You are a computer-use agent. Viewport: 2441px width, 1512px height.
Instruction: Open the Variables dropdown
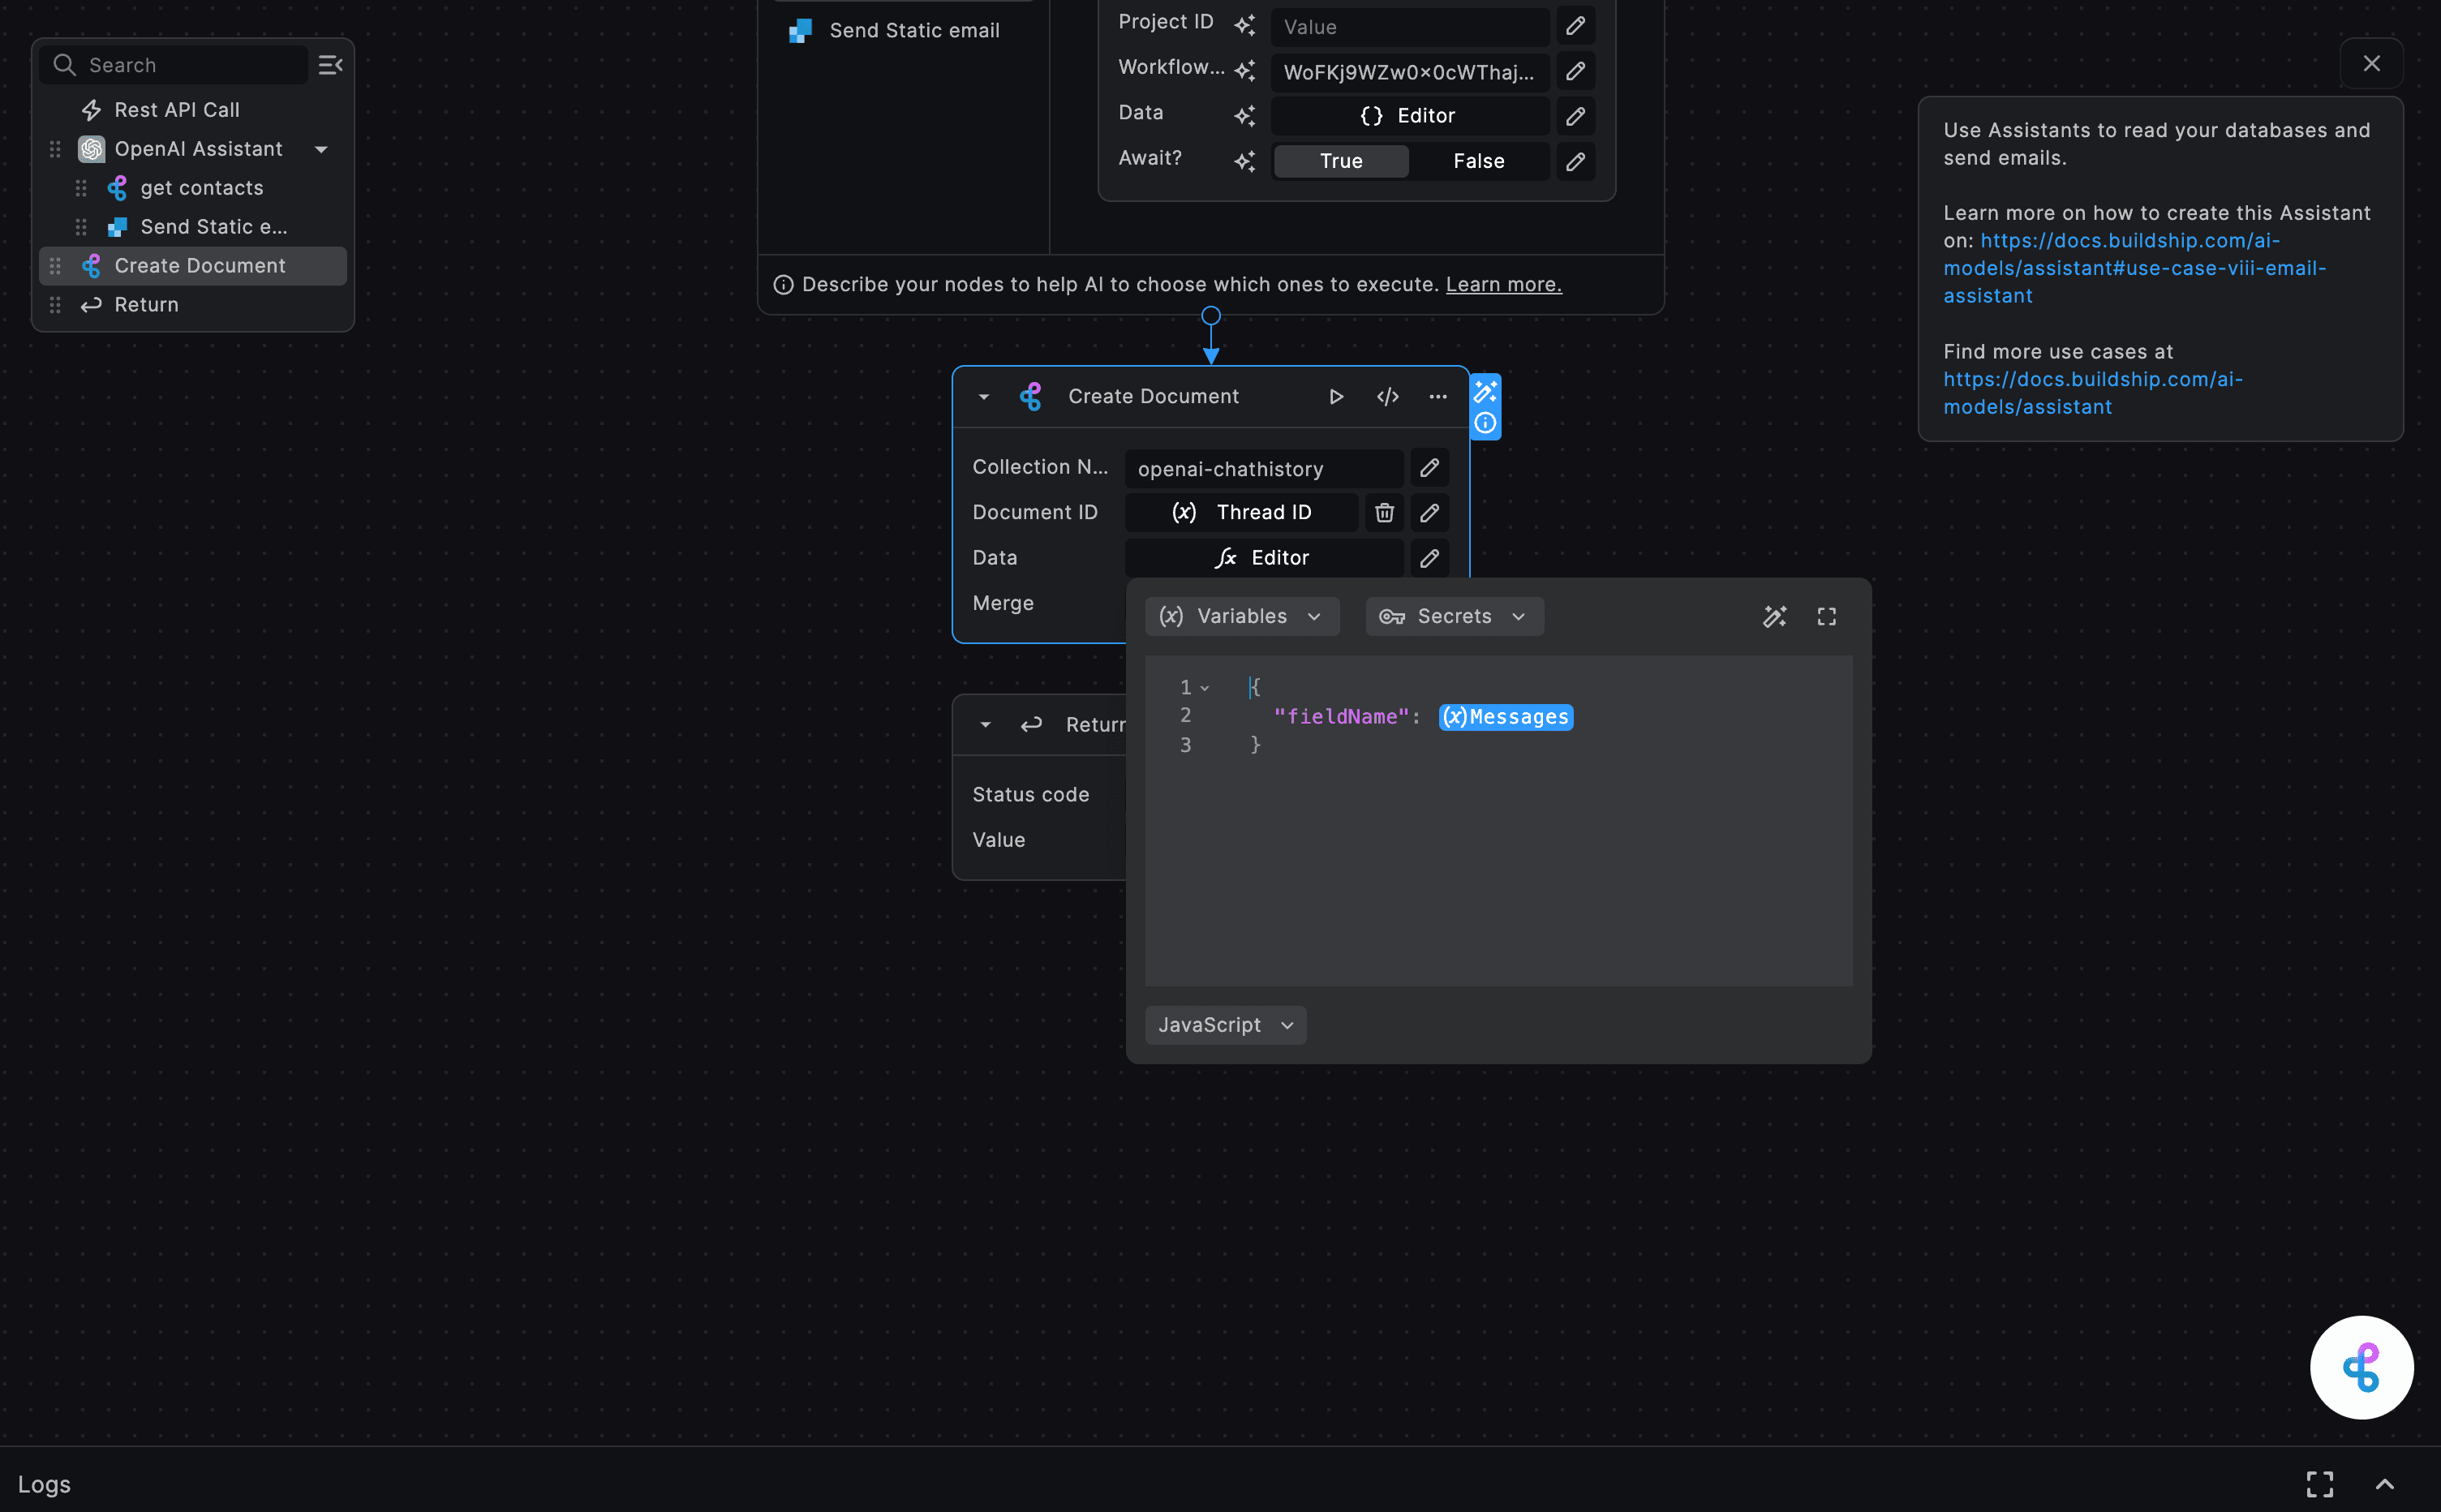[x=1241, y=616]
